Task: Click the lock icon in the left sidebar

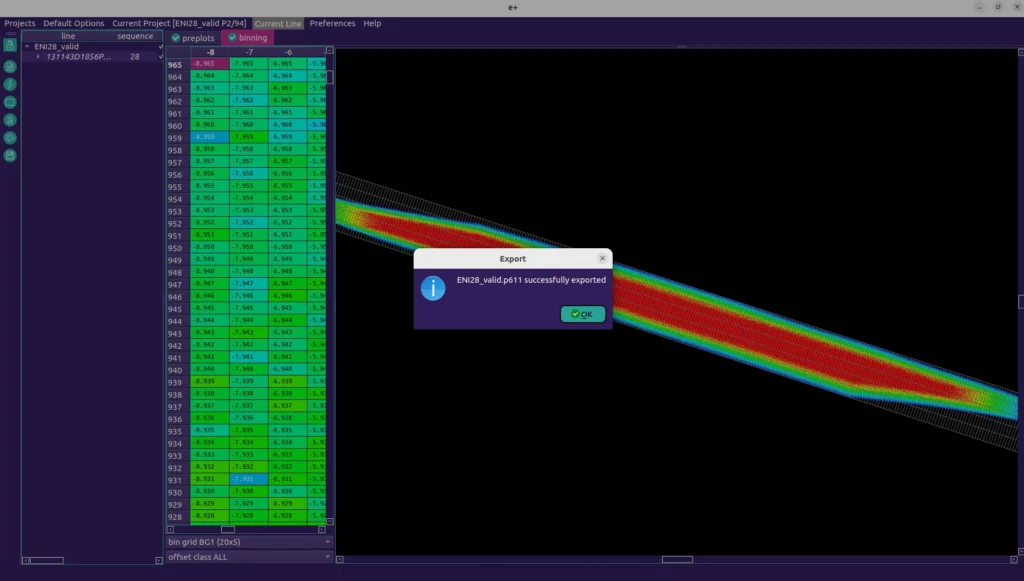Action: (x=10, y=46)
